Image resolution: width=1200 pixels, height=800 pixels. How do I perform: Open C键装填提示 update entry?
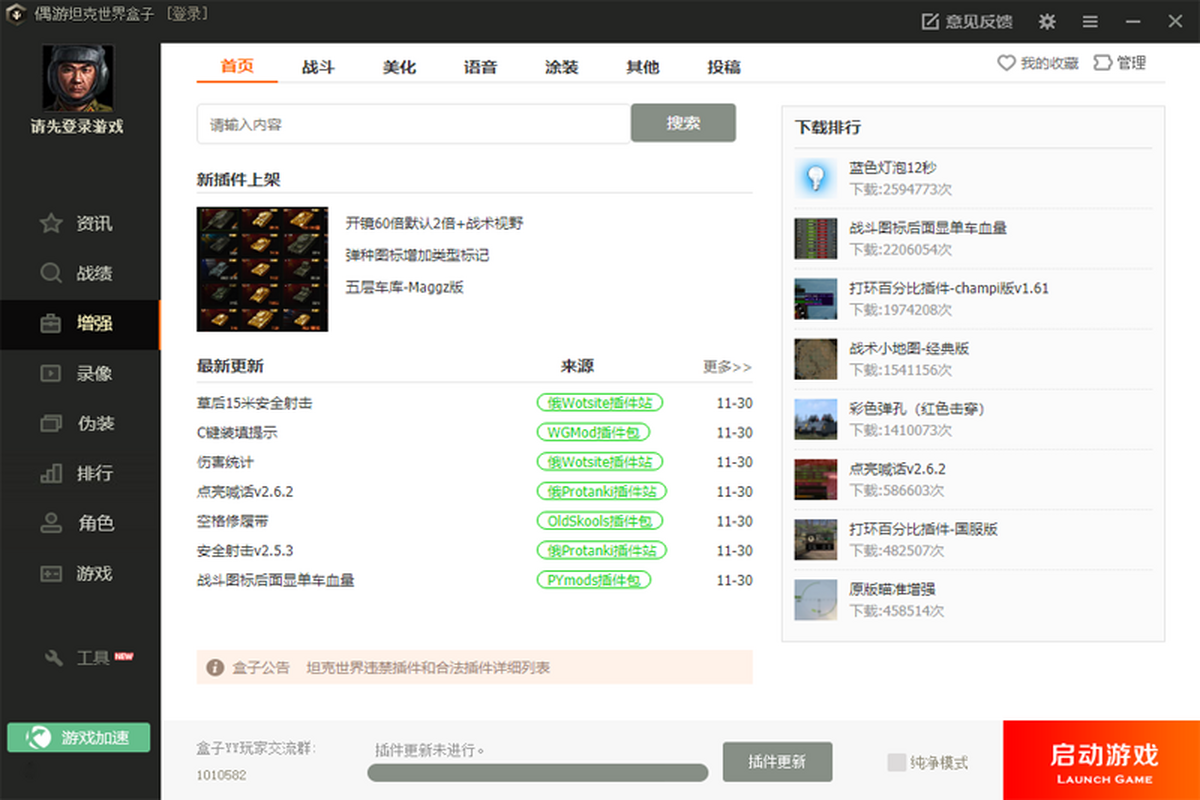click(237, 433)
